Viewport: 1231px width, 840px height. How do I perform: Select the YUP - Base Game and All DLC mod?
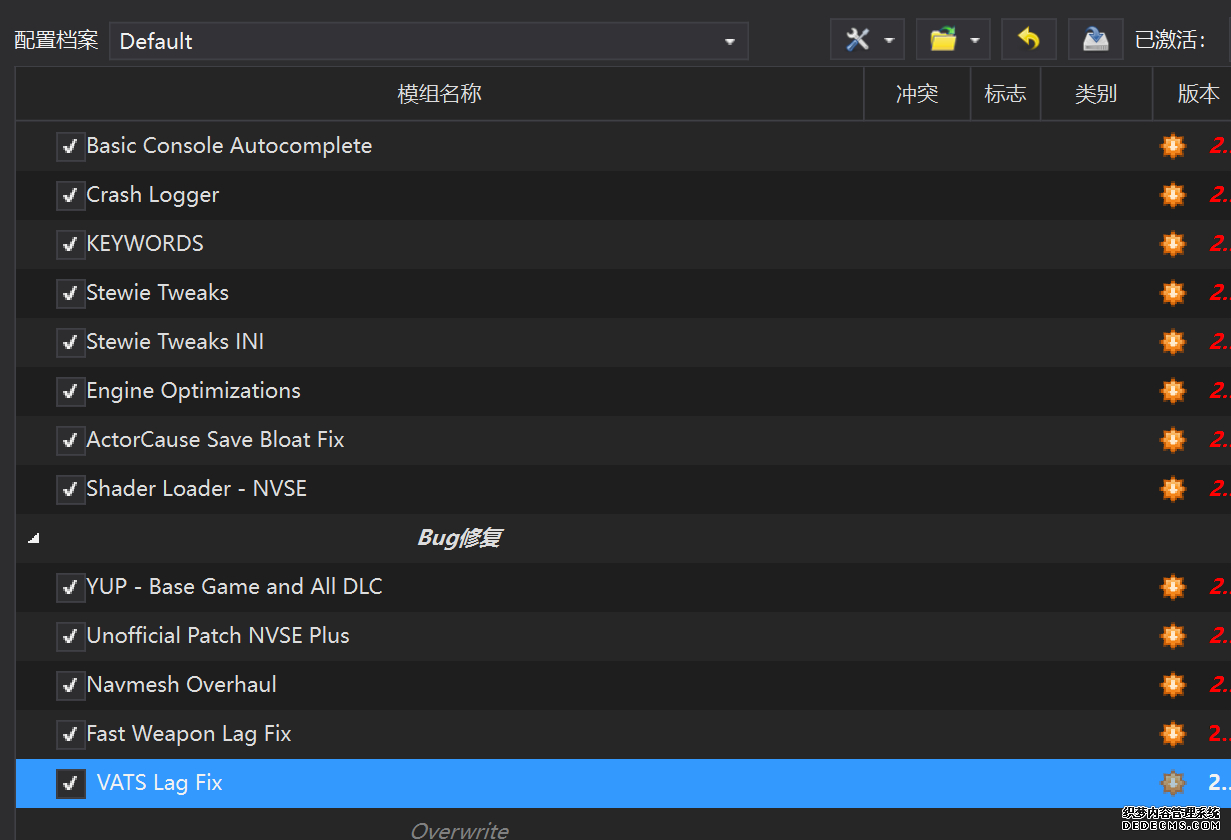[x=234, y=587]
